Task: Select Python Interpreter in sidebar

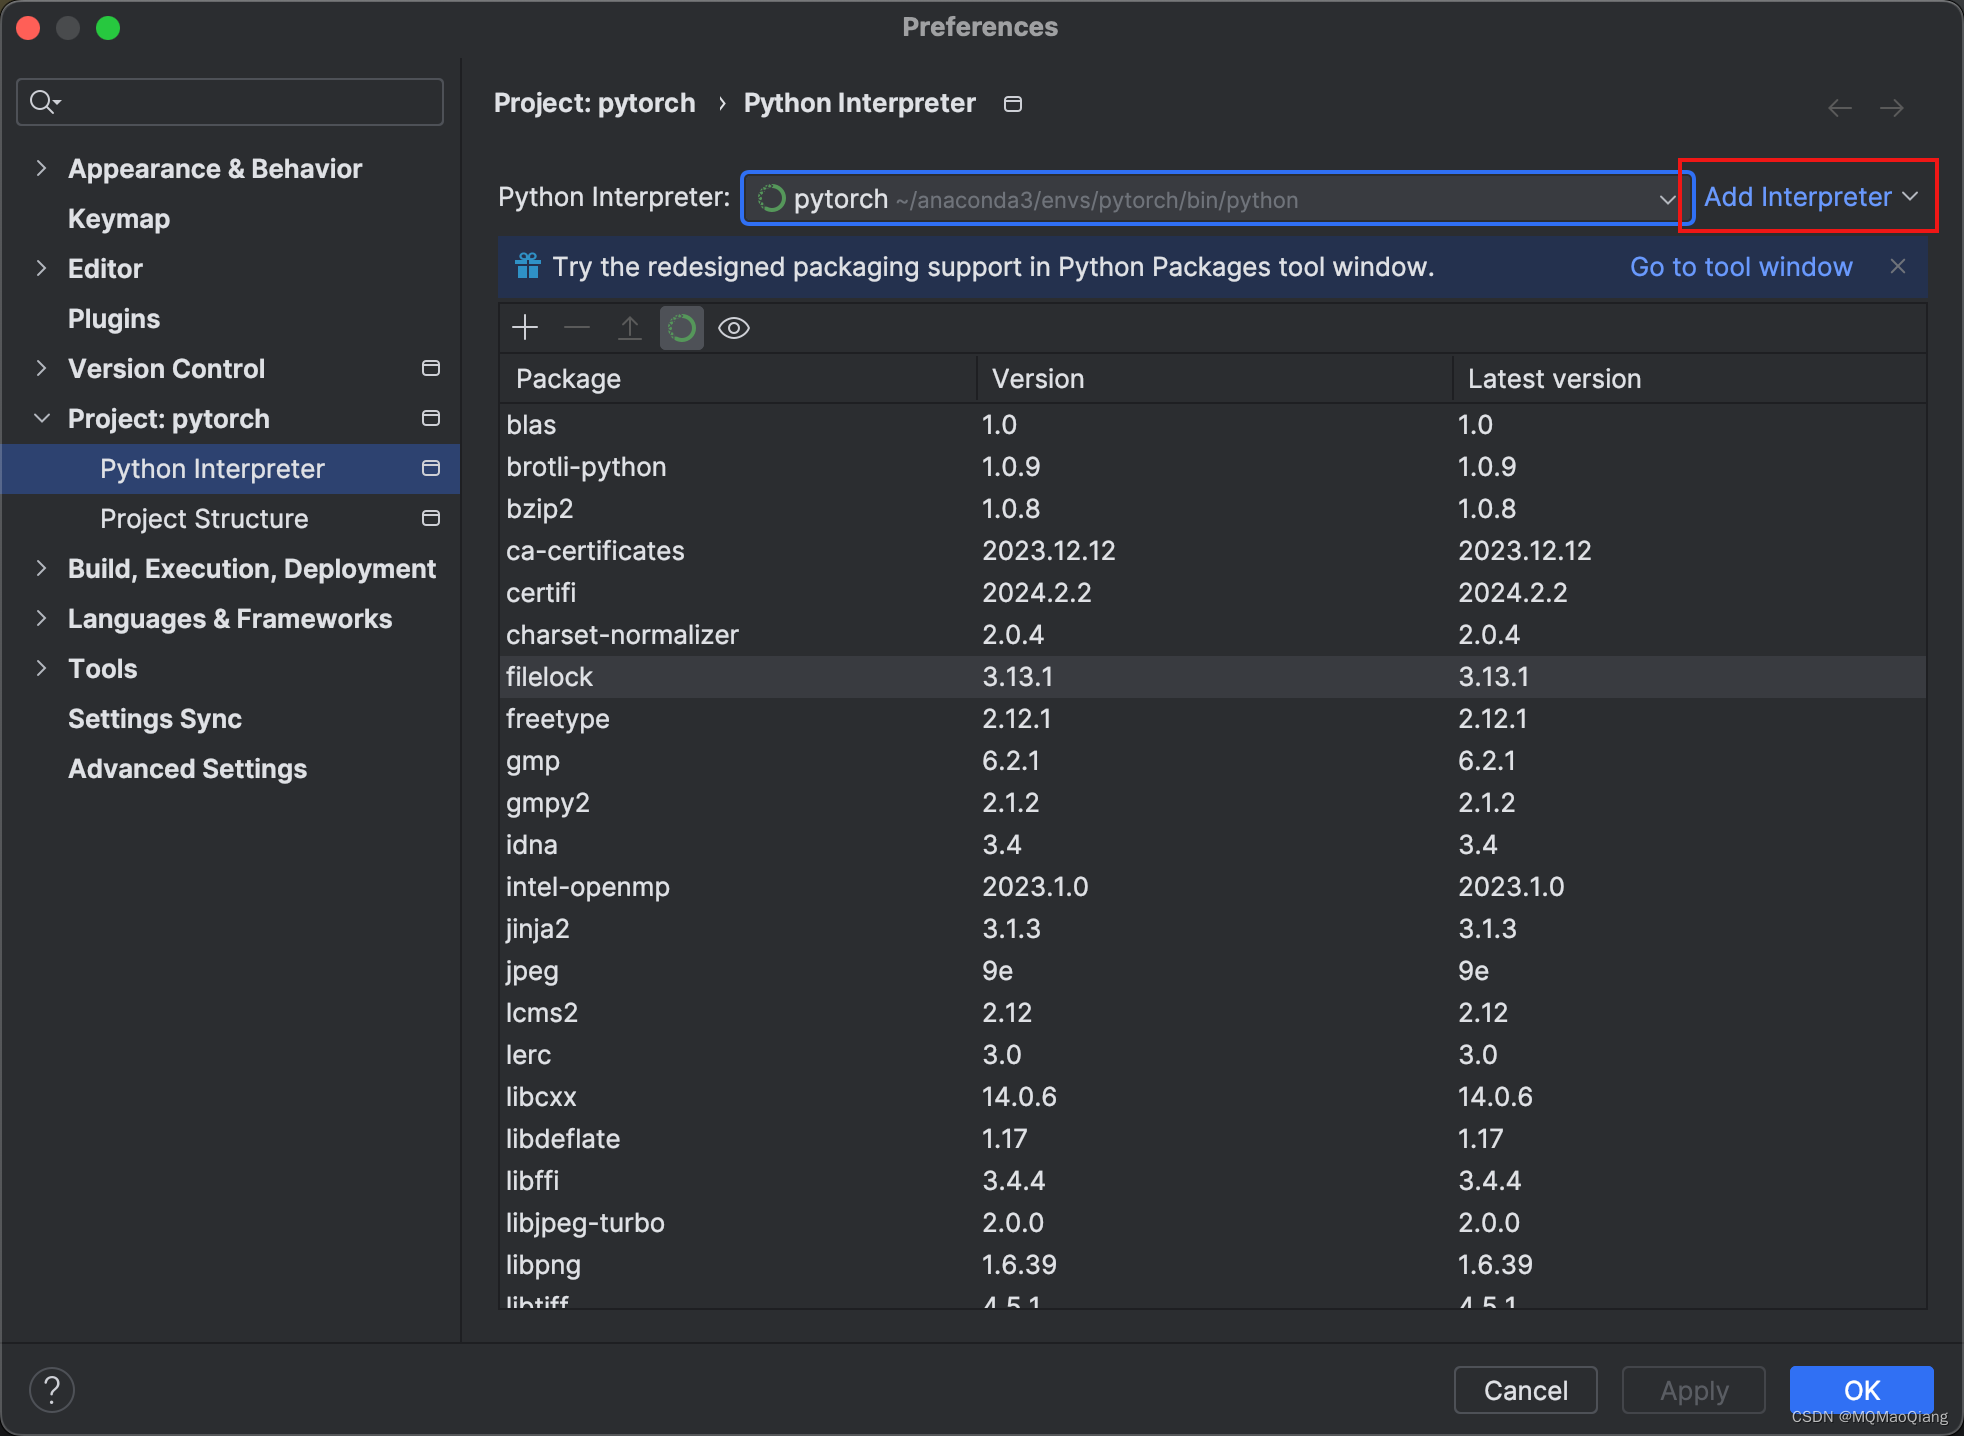Action: tap(231, 469)
